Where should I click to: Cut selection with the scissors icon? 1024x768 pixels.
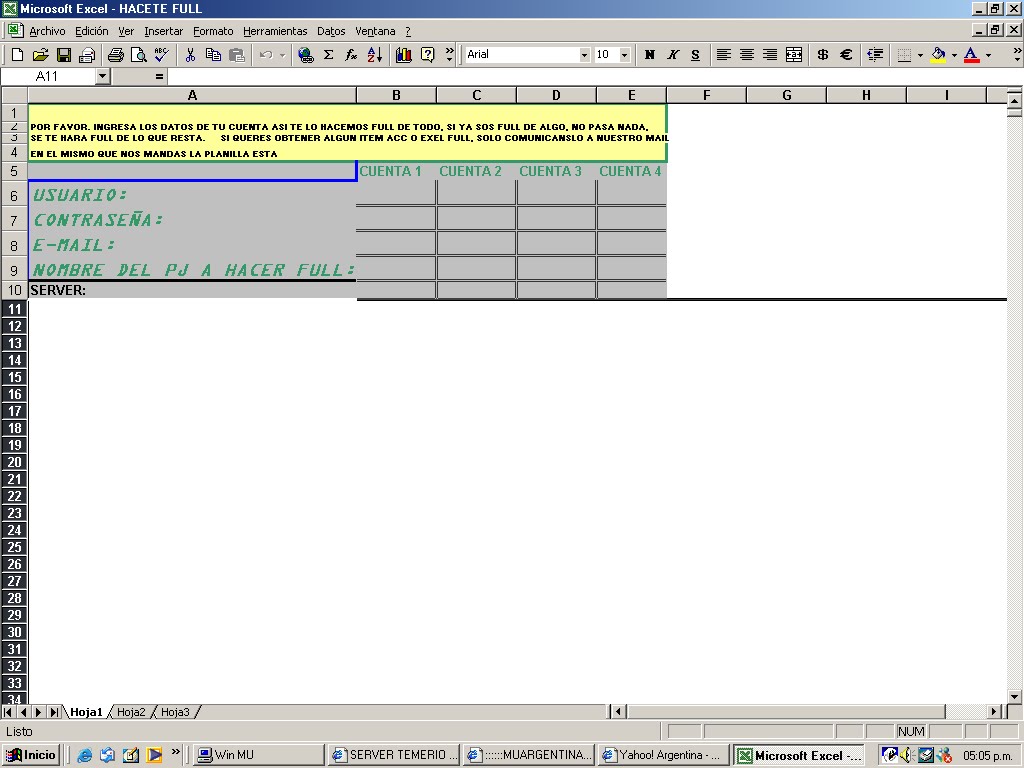tap(190, 55)
